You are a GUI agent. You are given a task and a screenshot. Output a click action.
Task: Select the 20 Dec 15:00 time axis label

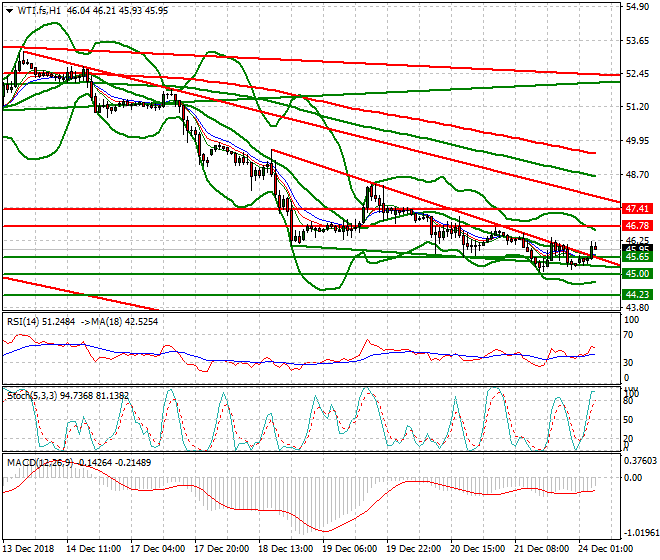[x=477, y=549]
